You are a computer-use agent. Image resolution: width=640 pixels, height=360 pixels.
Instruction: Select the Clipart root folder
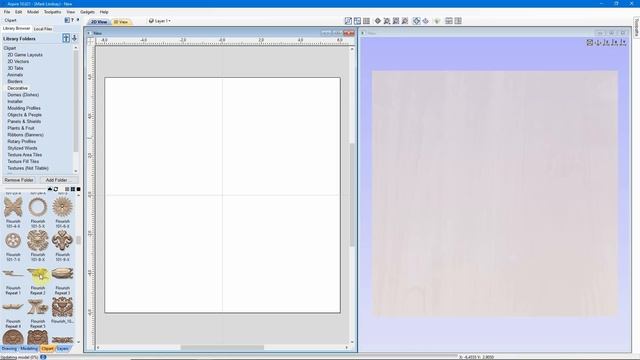(x=10, y=48)
